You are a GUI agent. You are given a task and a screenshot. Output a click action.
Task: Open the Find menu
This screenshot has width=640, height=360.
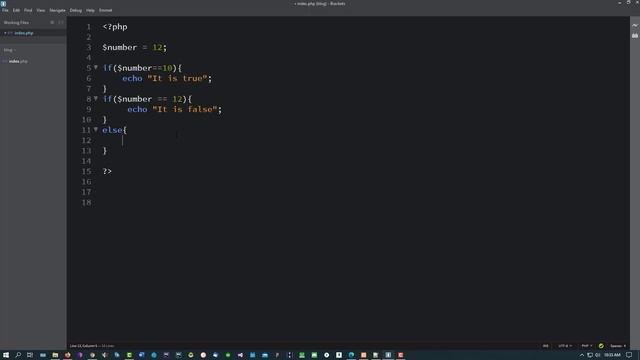click(28, 10)
